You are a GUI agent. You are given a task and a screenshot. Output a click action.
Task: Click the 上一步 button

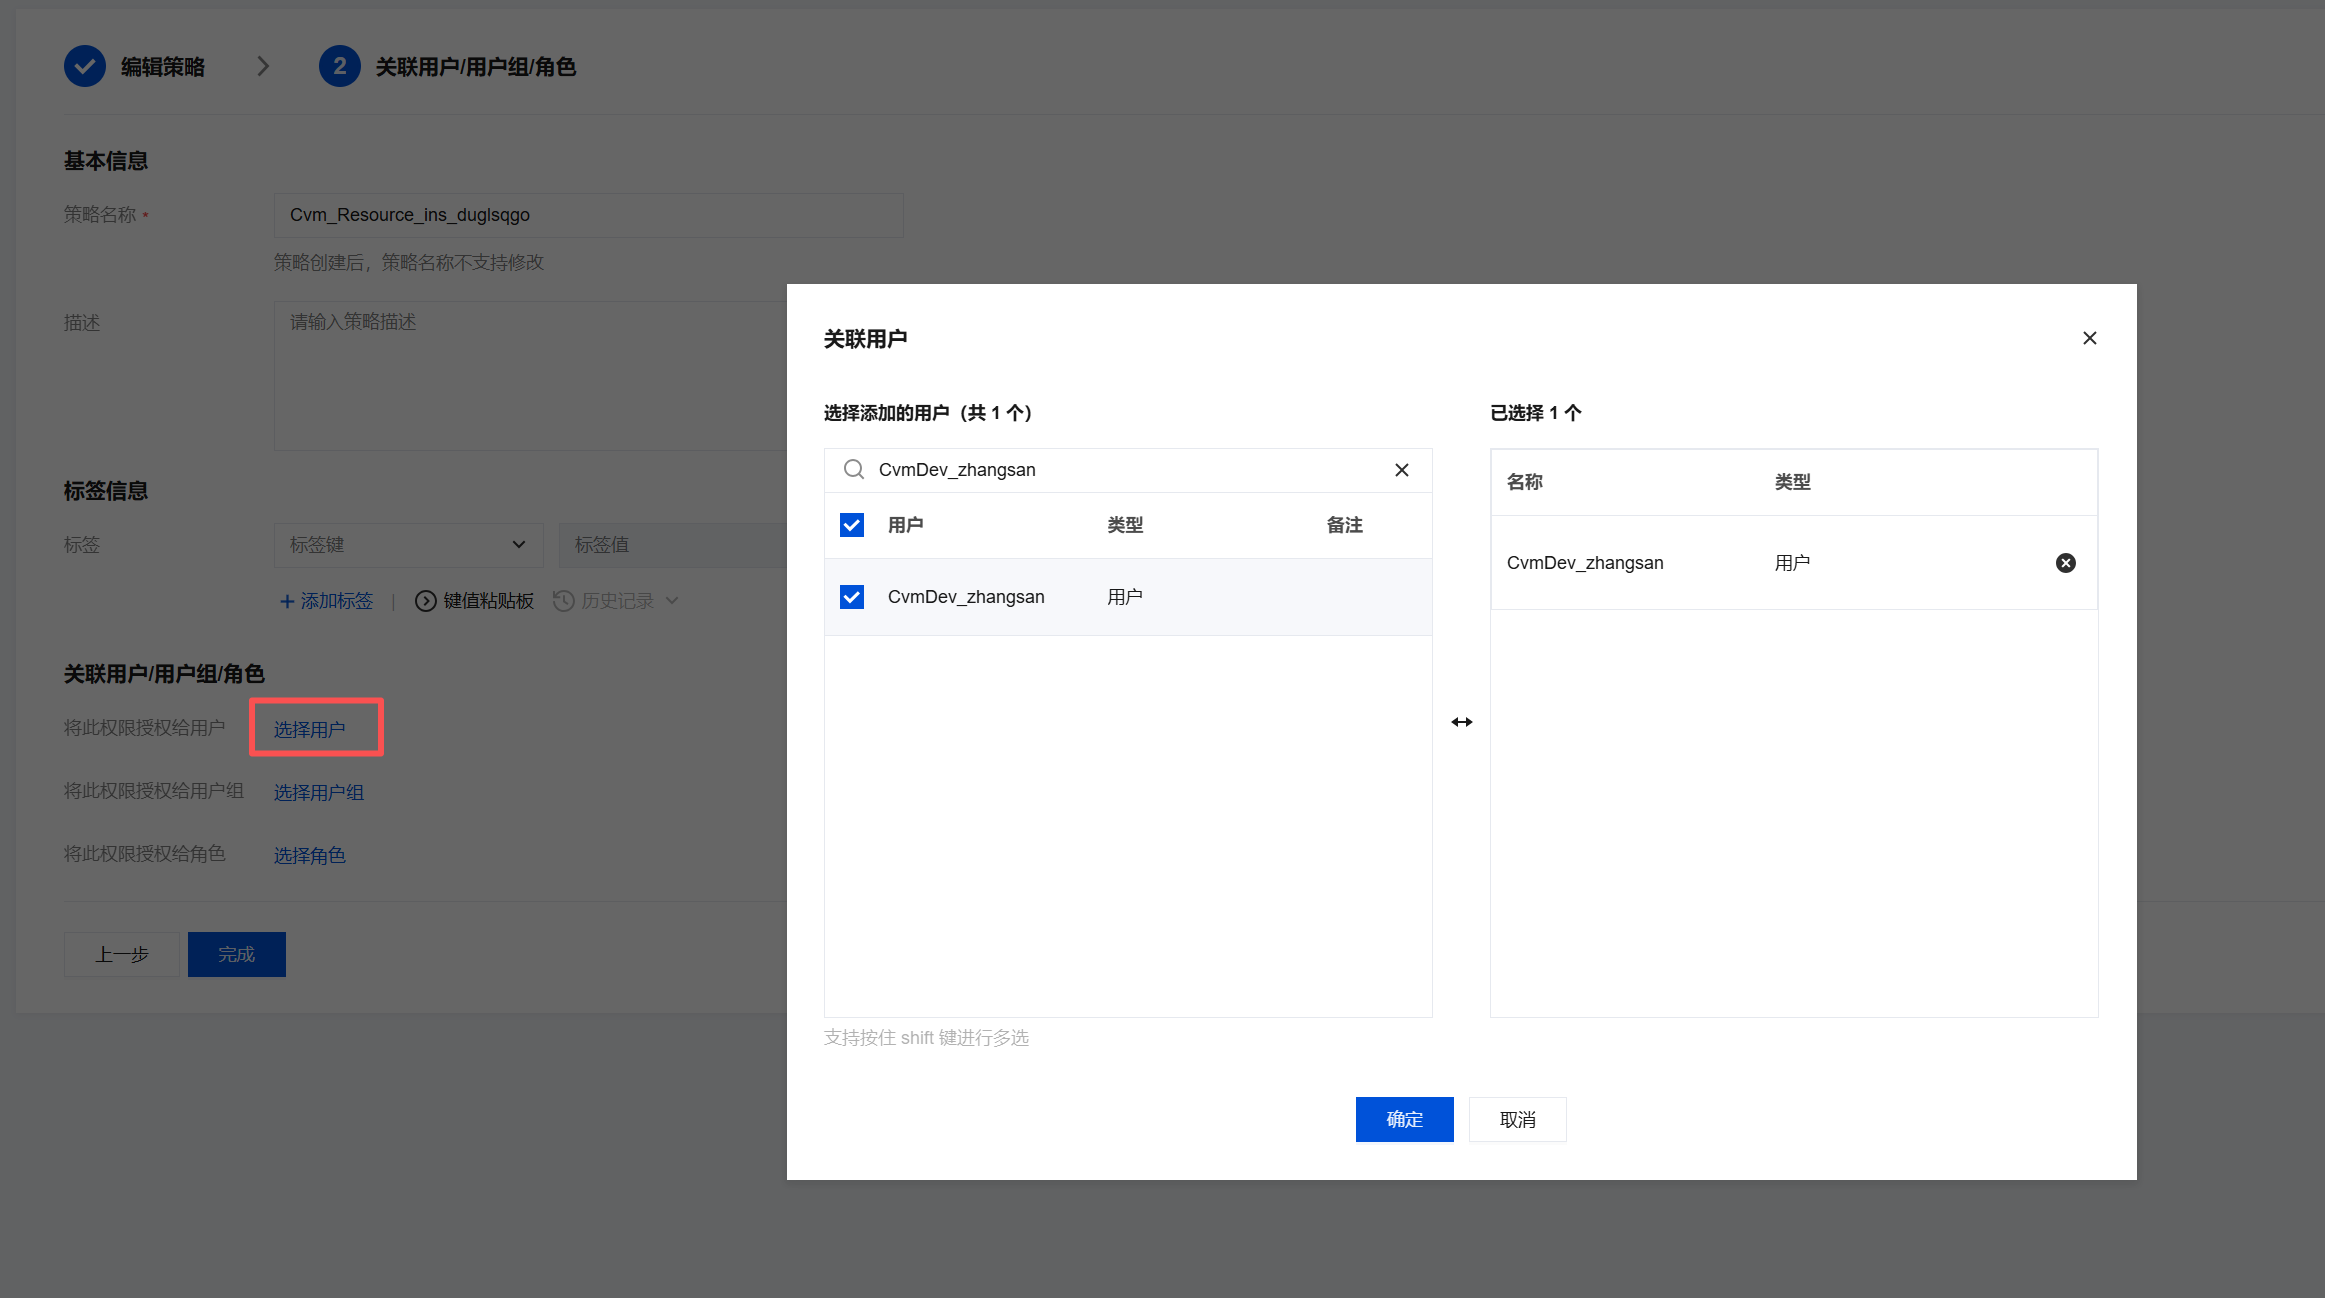click(122, 954)
